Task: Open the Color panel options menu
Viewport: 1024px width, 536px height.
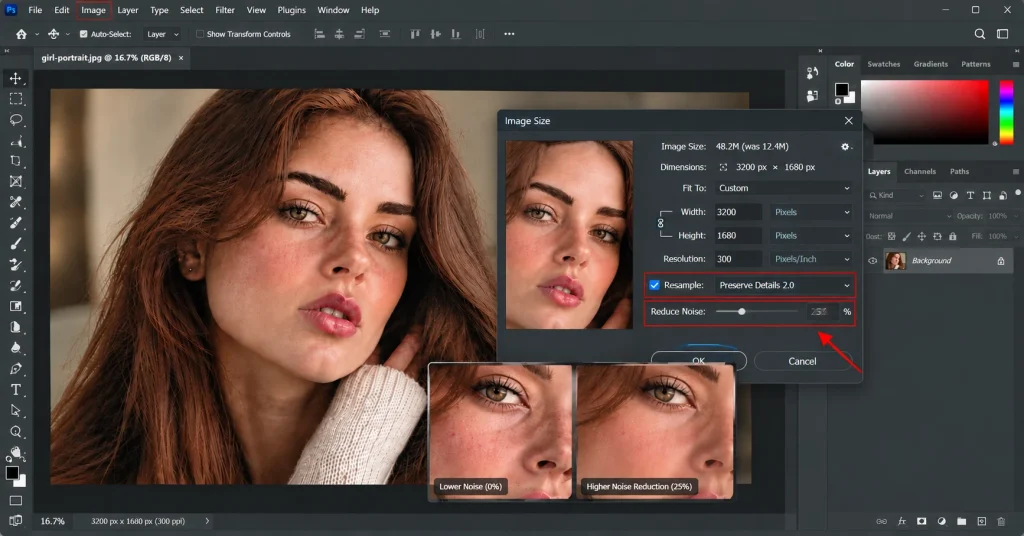Action: point(1016,64)
